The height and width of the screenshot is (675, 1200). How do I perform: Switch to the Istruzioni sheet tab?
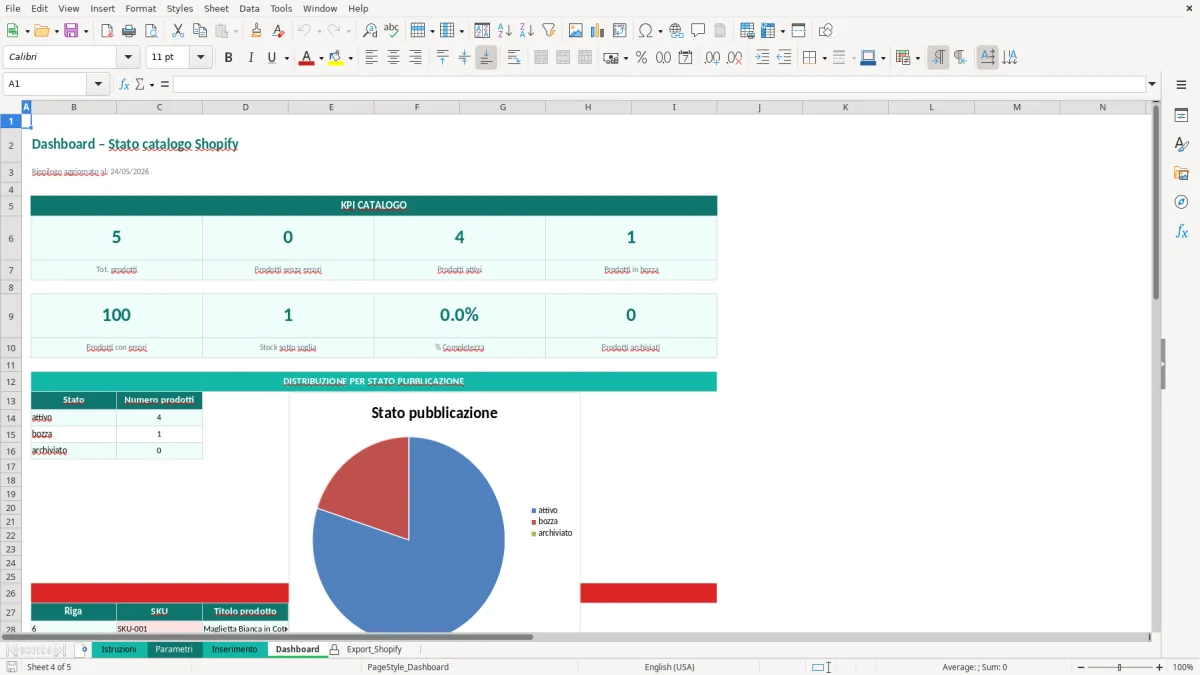[x=119, y=649]
